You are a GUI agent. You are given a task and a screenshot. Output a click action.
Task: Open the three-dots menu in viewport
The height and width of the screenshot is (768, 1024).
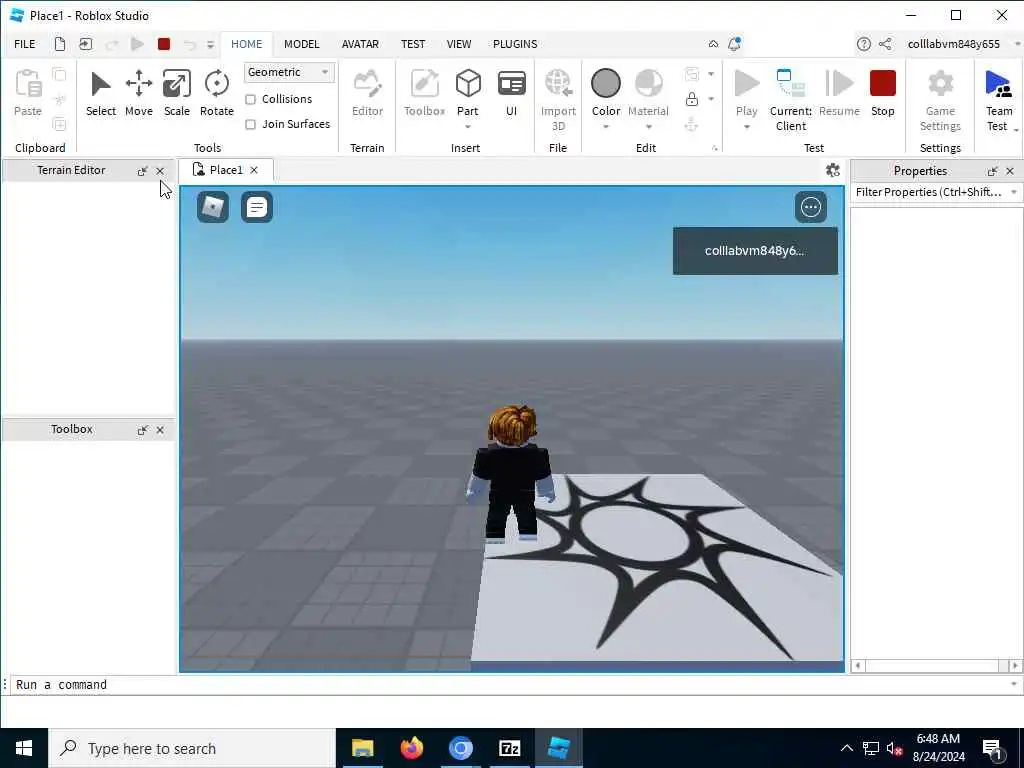click(x=810, y=207)
